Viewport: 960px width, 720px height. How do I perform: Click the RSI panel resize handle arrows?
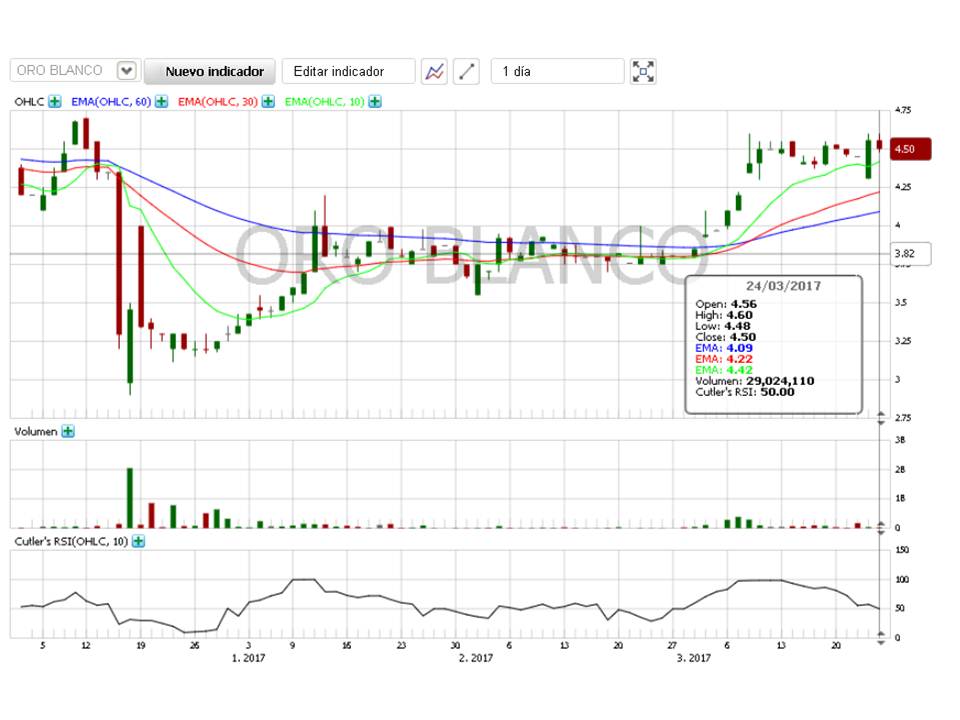coord(881,639)
